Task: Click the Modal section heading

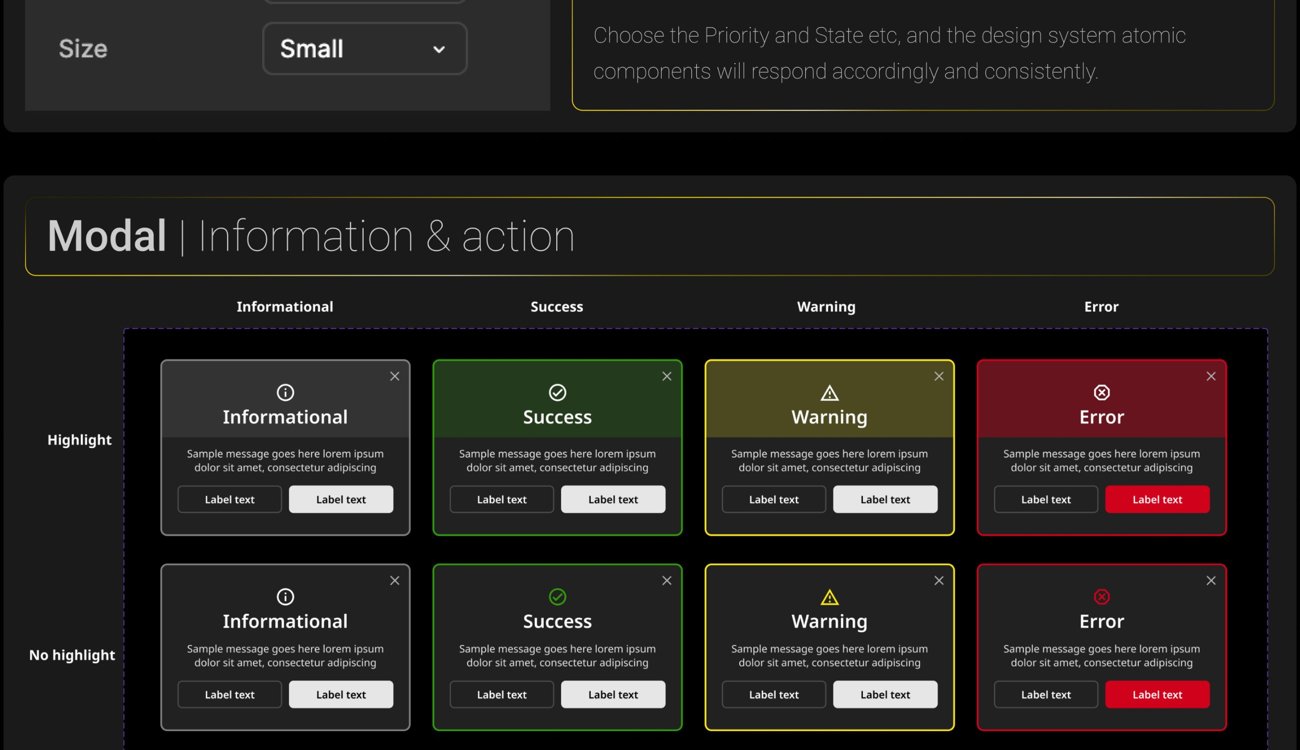Action: click(311, 237)
